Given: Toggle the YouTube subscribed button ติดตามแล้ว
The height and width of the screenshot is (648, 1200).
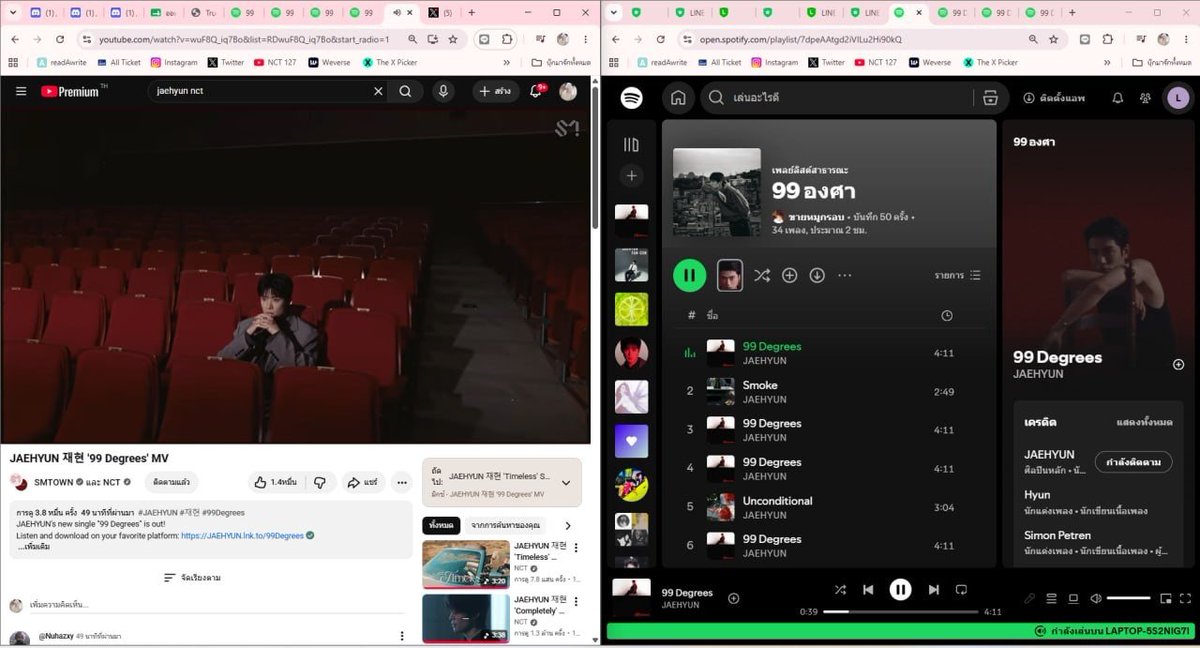Looking at the screenshot, I should point(171,482).
